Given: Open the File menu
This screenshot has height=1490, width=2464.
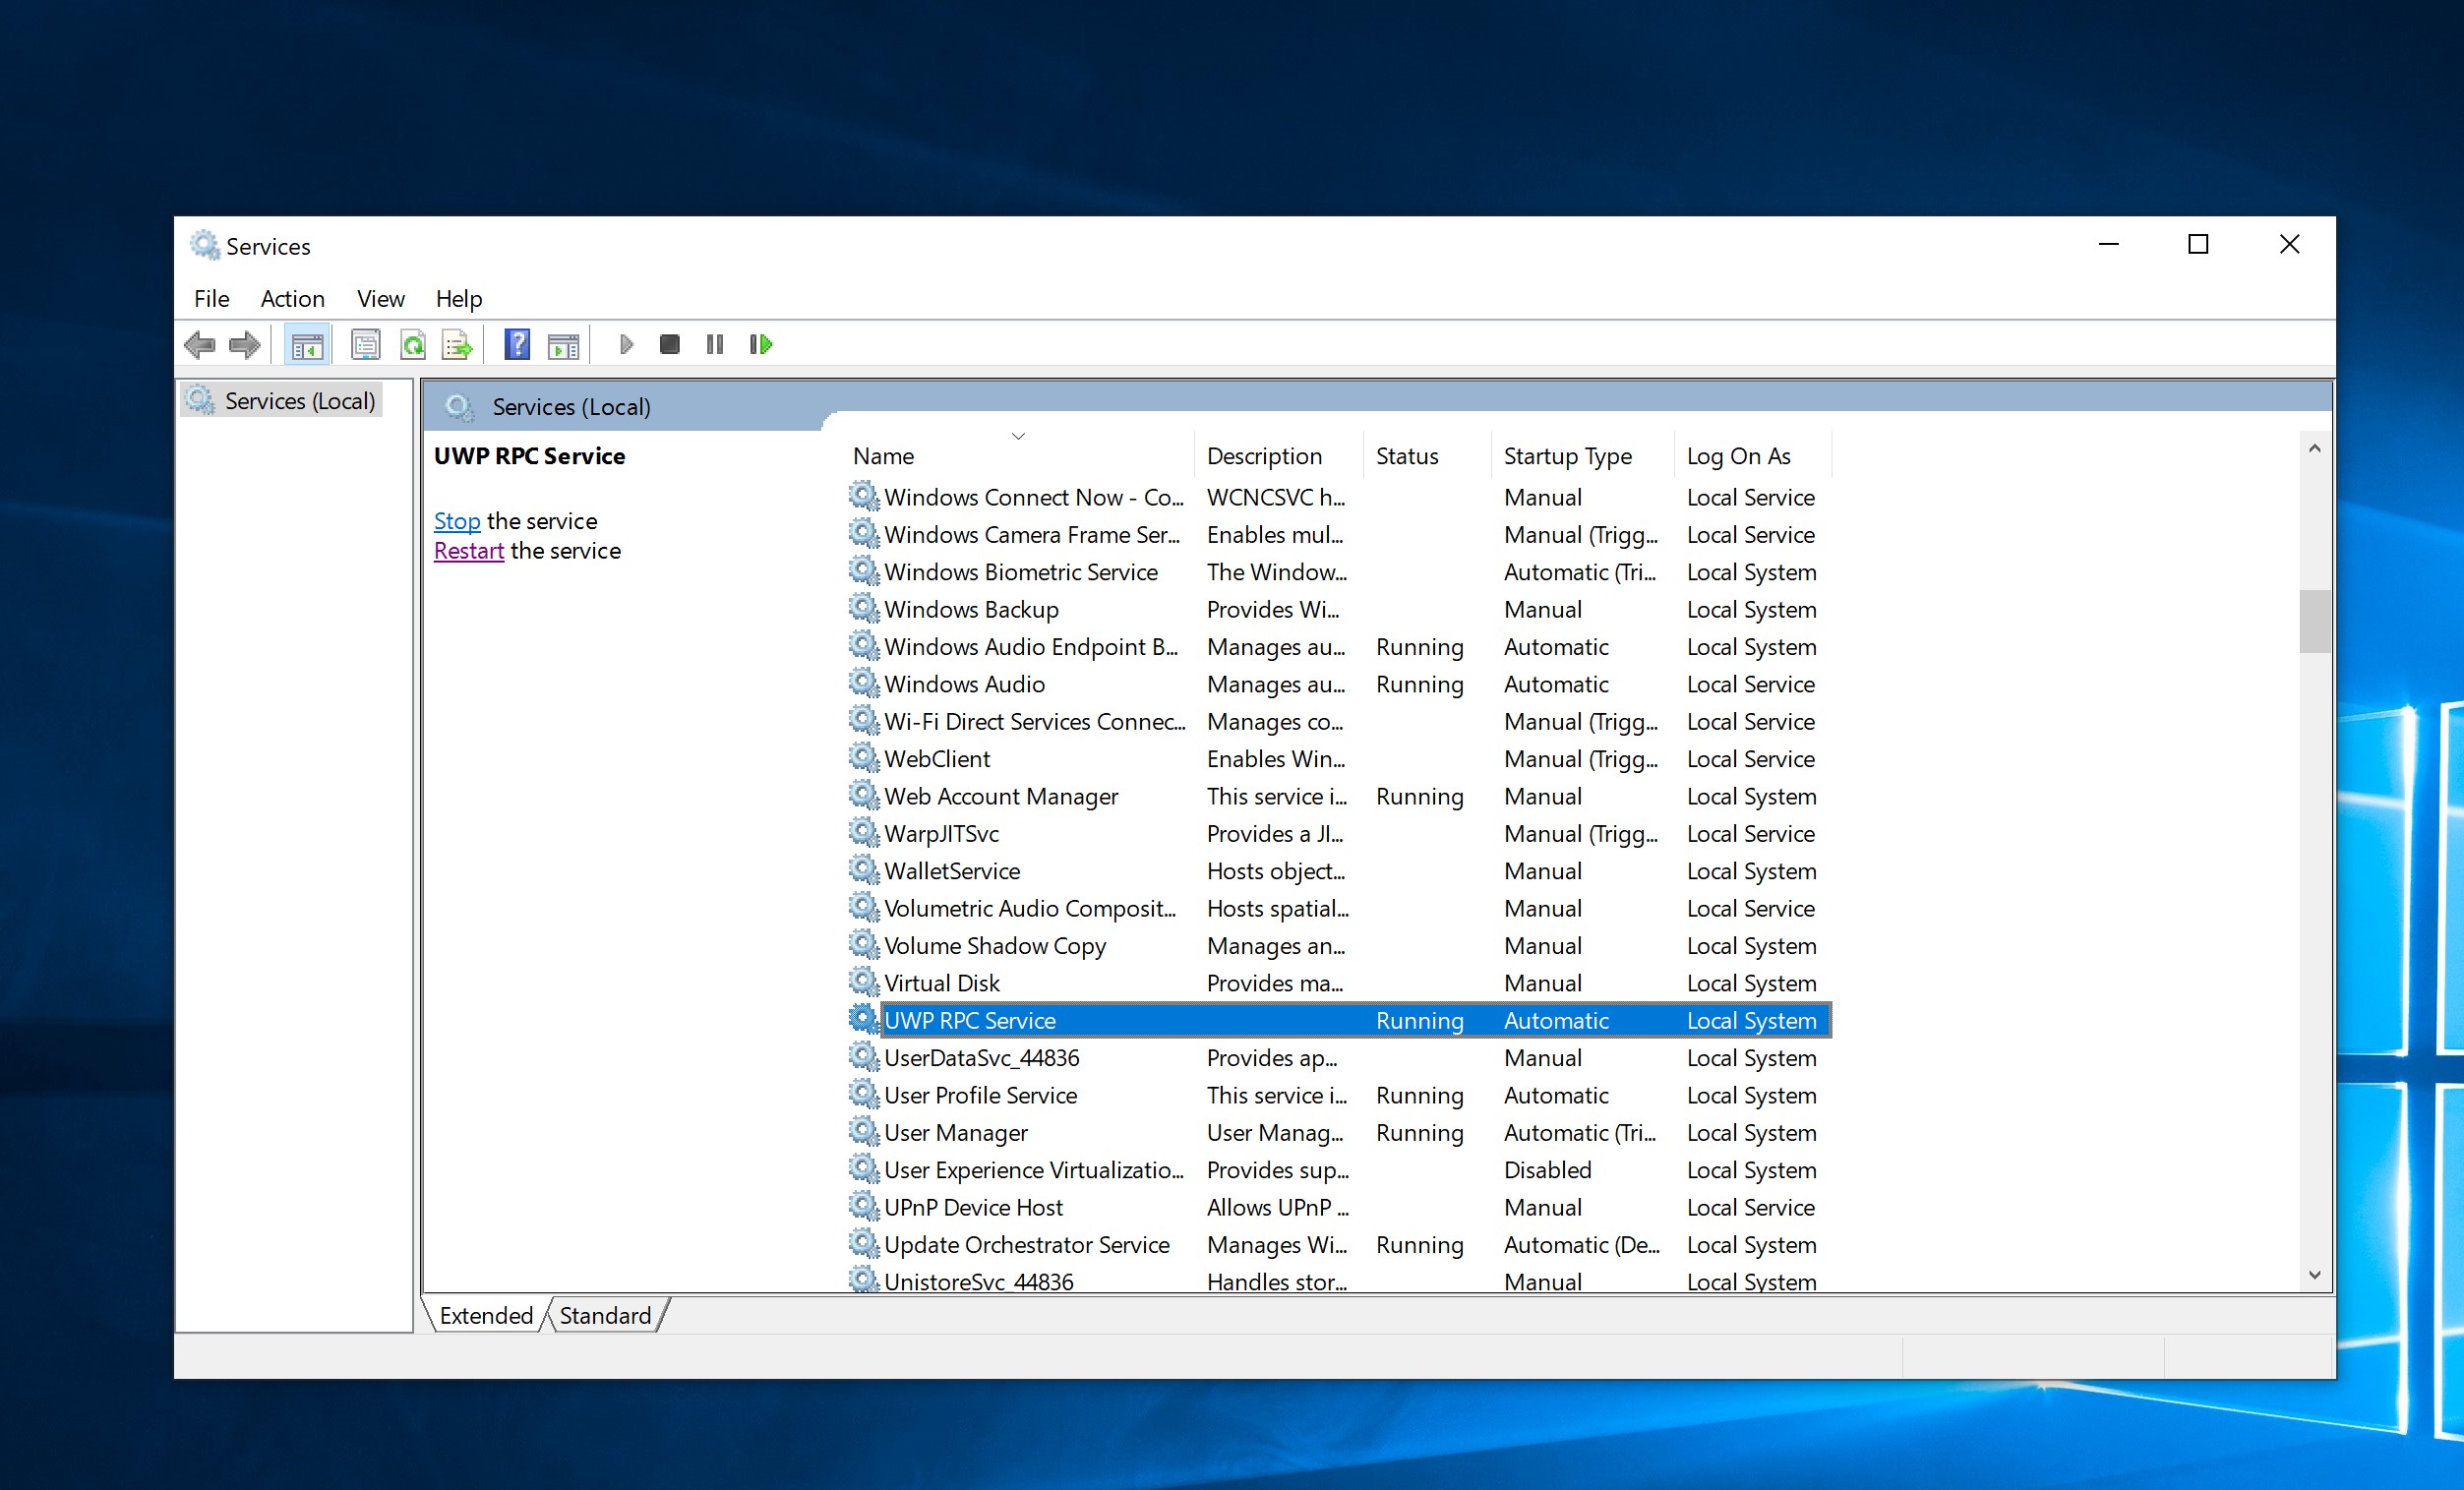Looking at the screenshot, I should click(211, 298).
